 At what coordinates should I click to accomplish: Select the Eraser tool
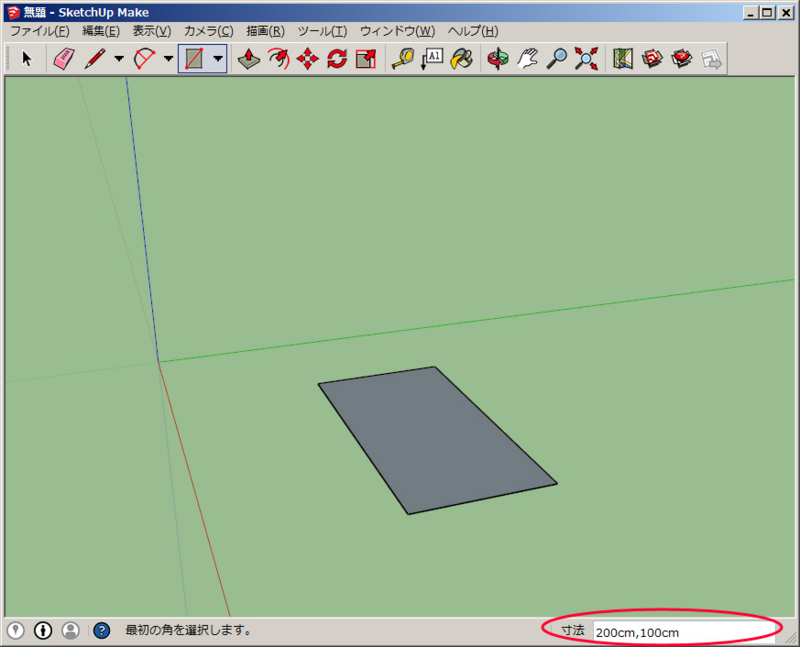[x=62, y=60]
